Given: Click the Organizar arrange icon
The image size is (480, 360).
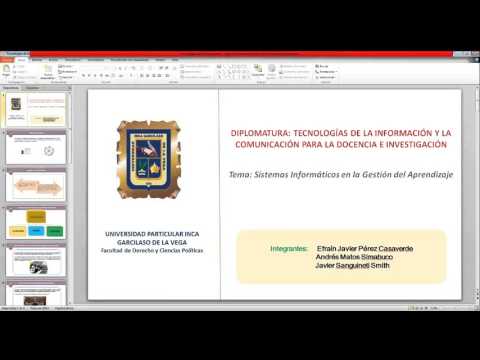Looking at the screenshot, I should point(258,71).
